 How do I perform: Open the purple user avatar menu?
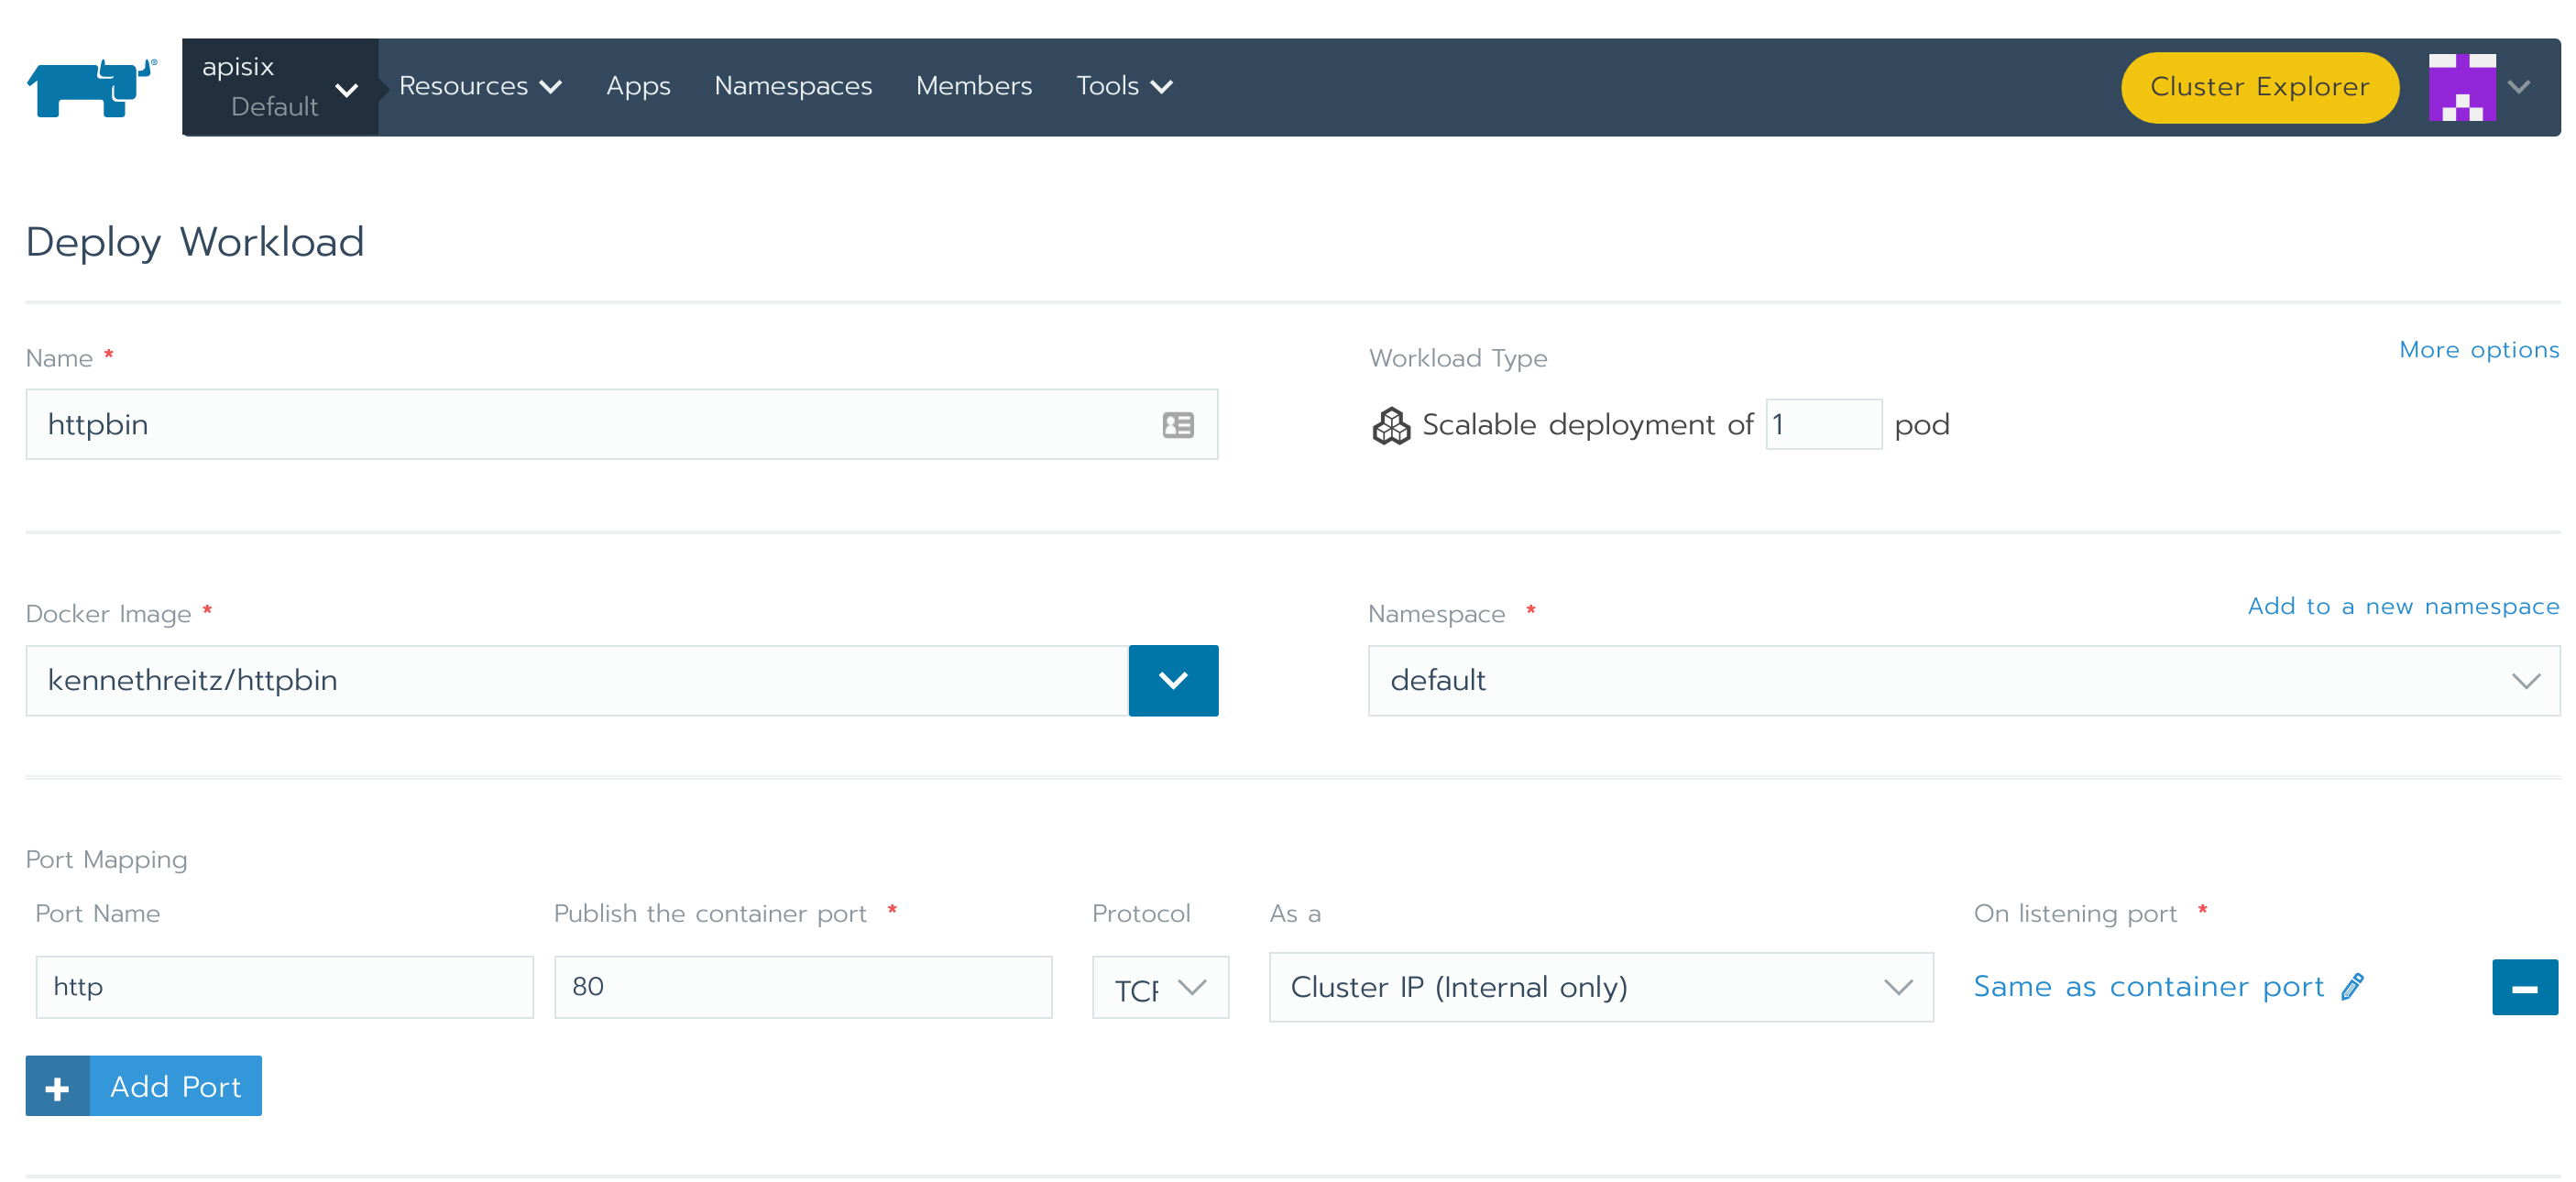point(2461,88)
